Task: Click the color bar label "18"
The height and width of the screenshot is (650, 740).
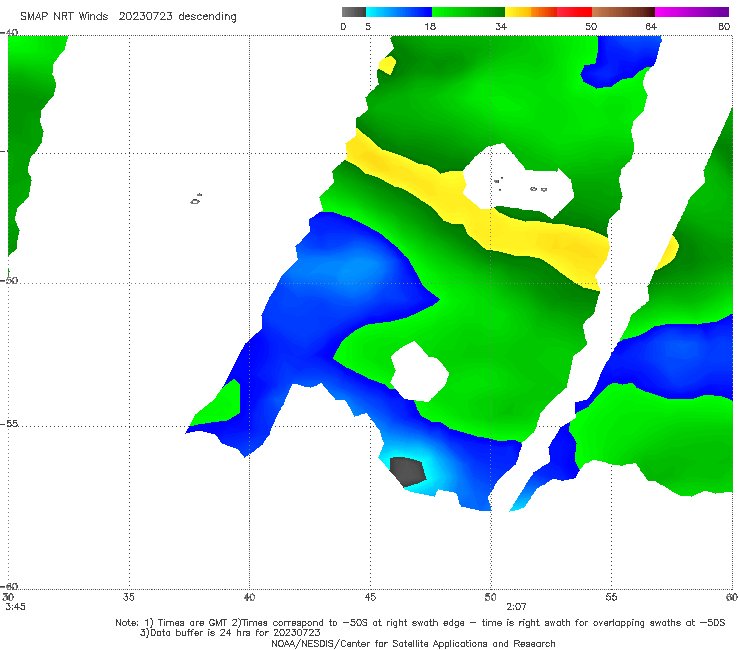Action: pos(430,26)
